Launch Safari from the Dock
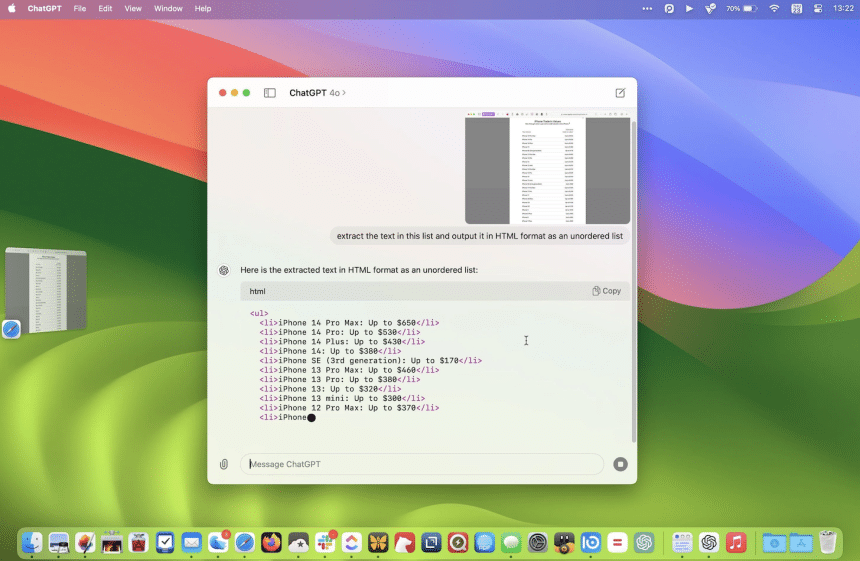Image resolution: width=860 pixels, height=561 pixels. click(245, 542)
